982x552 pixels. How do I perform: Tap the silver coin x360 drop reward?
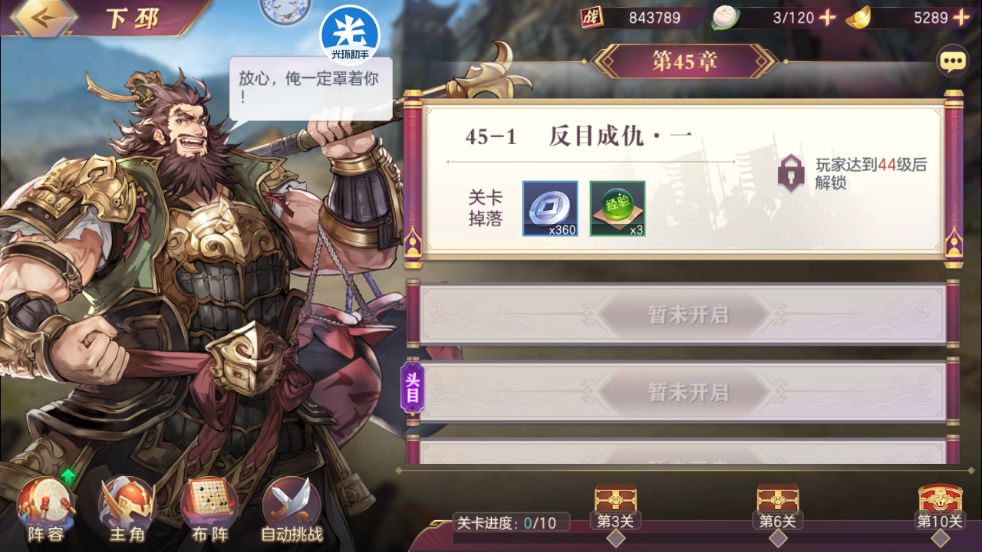(x=550, y=209)
